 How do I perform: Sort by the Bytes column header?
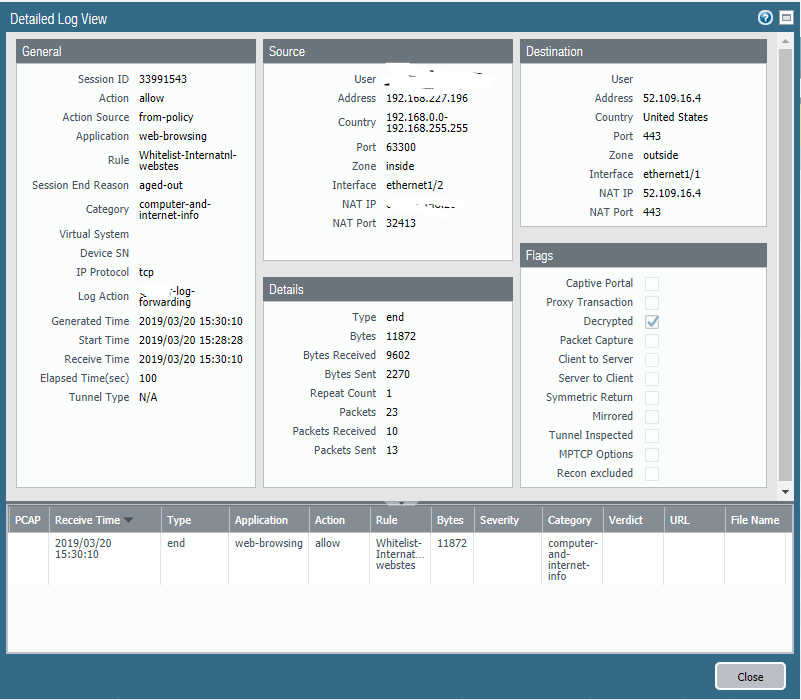[x=450, y=520]
